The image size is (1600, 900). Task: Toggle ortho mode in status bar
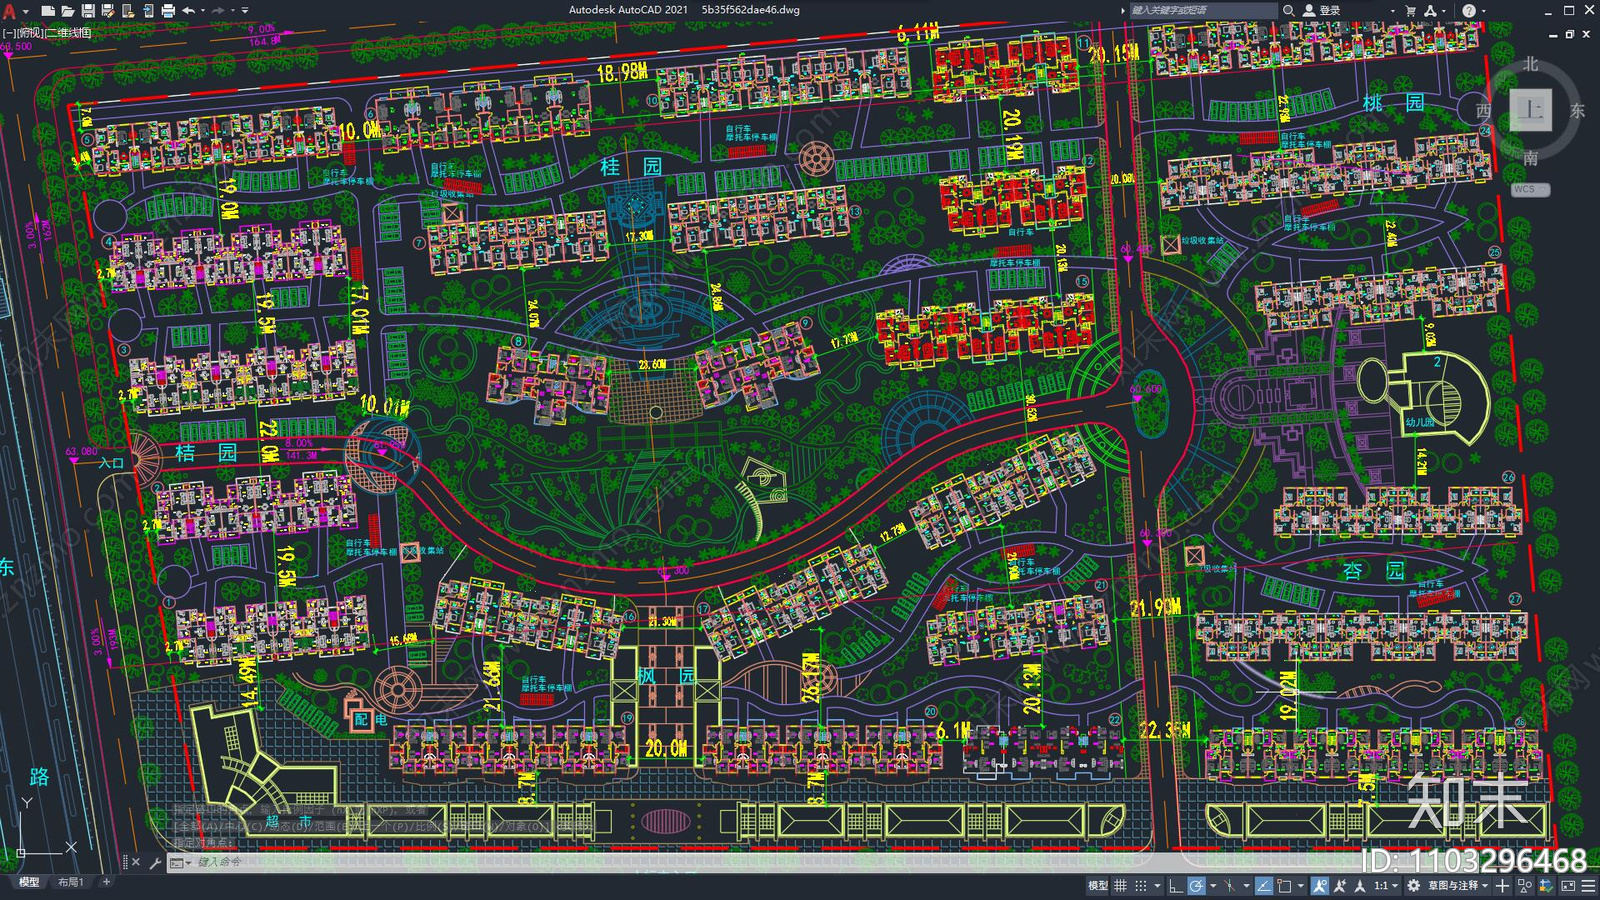coord(1175,885)
